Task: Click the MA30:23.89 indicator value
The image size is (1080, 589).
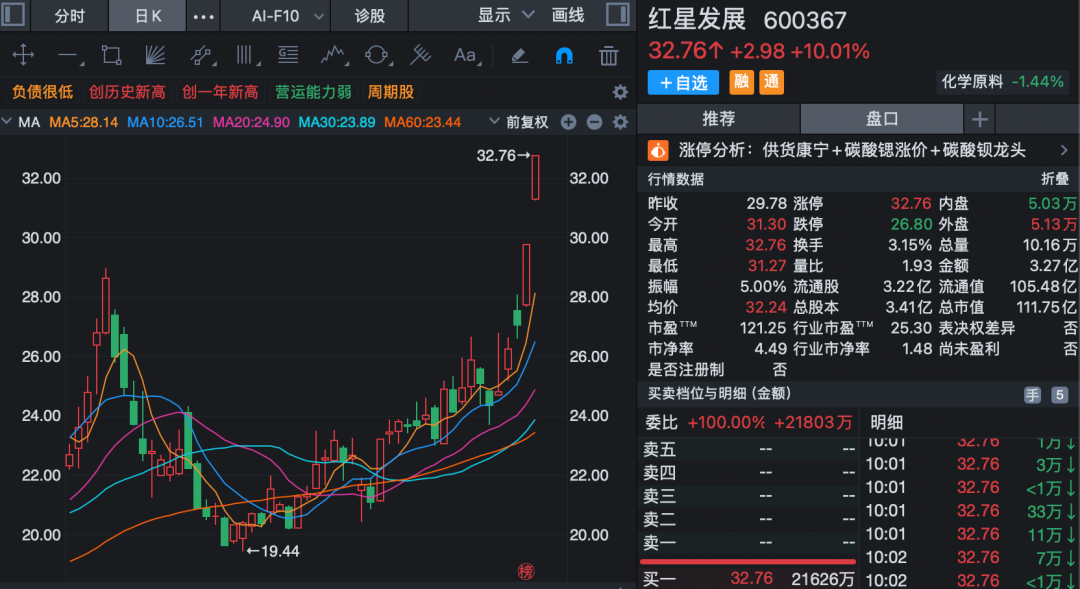Action: tap(337, 123)
